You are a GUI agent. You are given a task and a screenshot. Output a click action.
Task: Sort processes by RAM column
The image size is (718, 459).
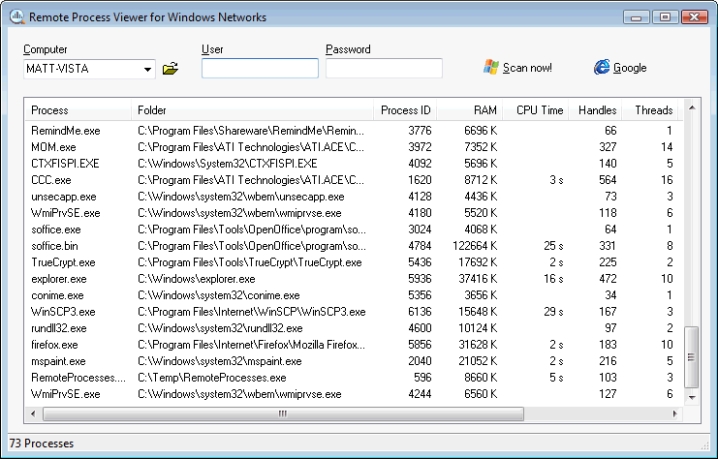471,110
